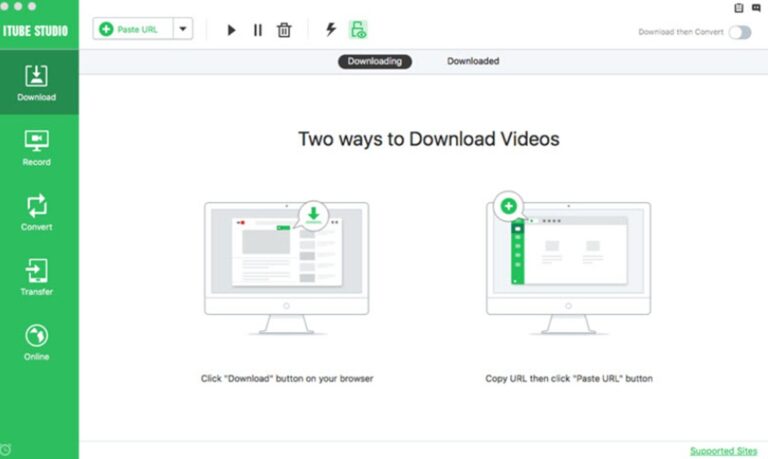Click the Paste URL button
The image size is (768, 459).
point(133,29)
